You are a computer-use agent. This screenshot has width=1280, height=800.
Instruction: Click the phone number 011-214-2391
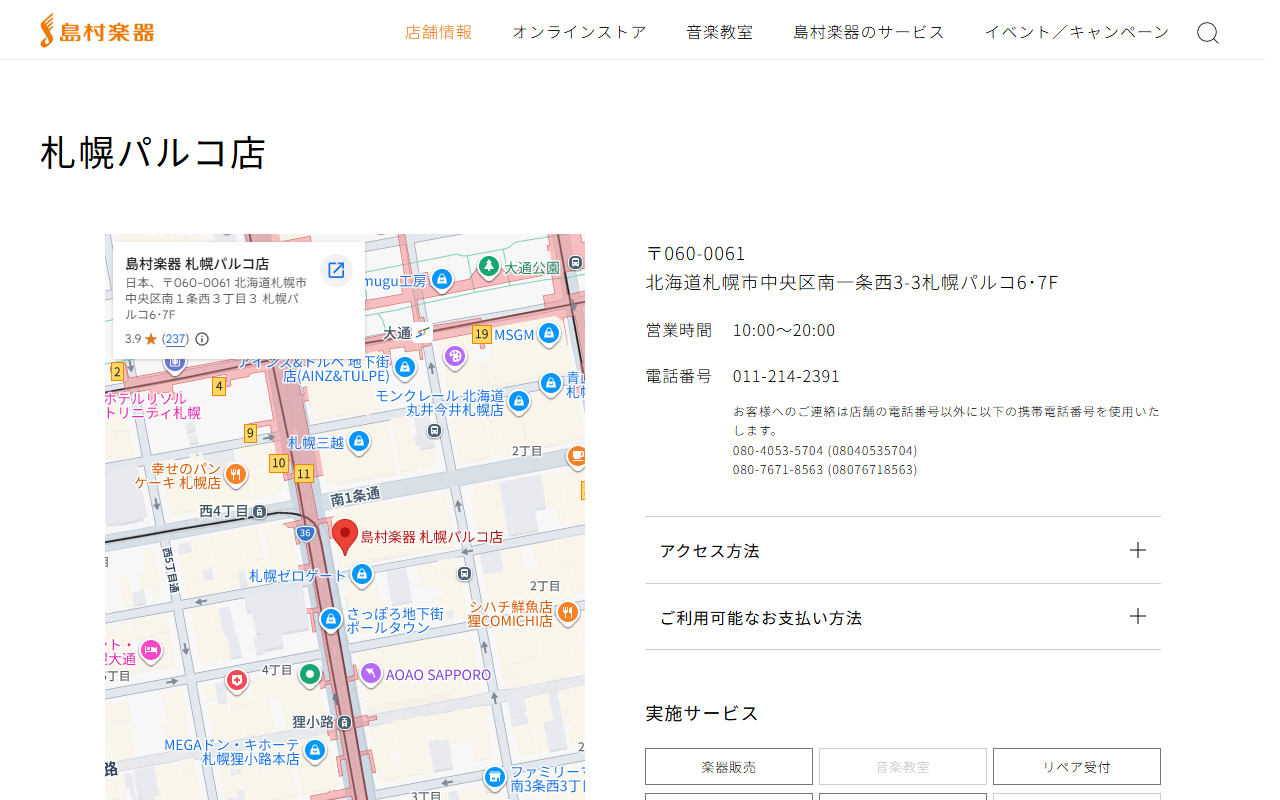786,376
